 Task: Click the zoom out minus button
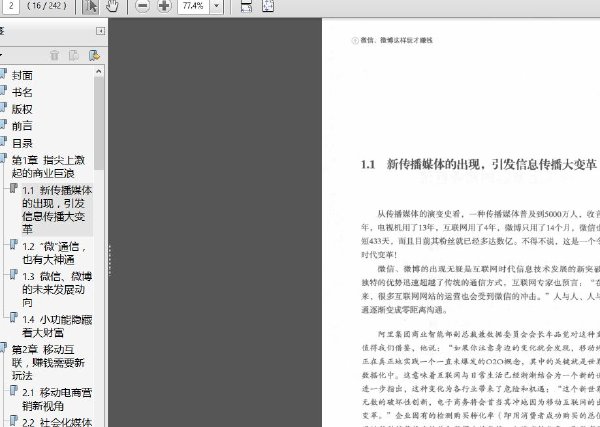click(142, 6)
